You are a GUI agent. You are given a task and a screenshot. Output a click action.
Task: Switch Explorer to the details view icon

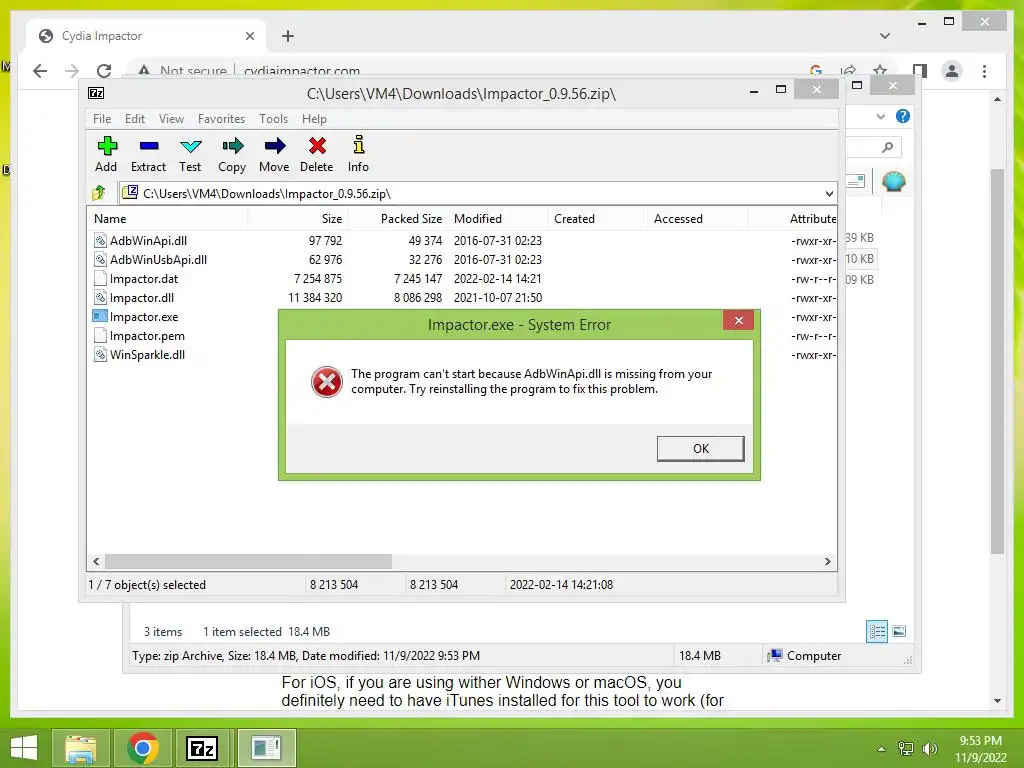(876, 631)
